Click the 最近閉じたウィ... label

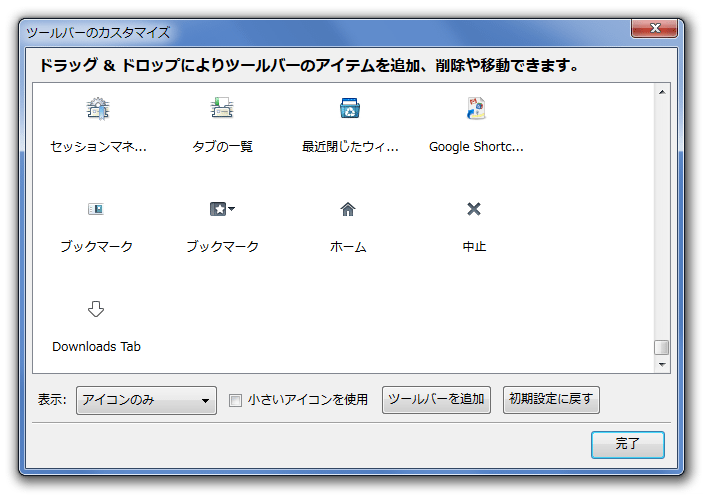(350, 147)
